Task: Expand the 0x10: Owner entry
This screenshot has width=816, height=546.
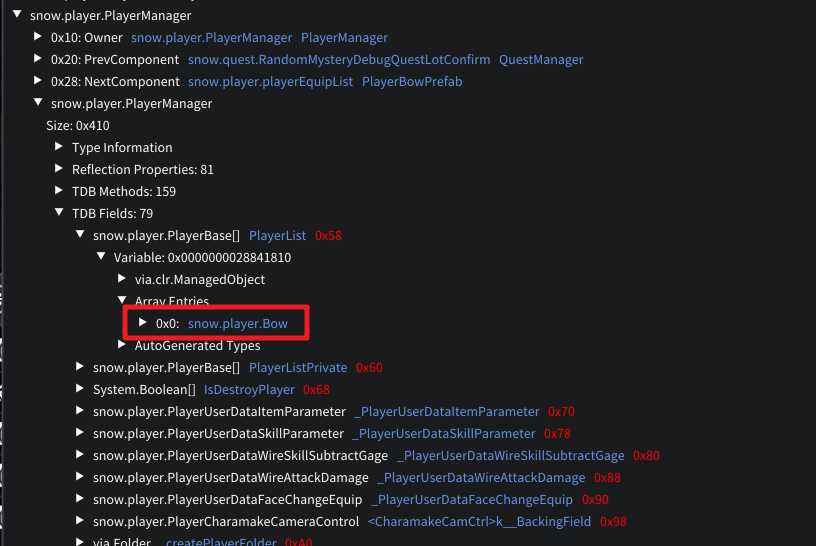Action: [x=39, y=37]
